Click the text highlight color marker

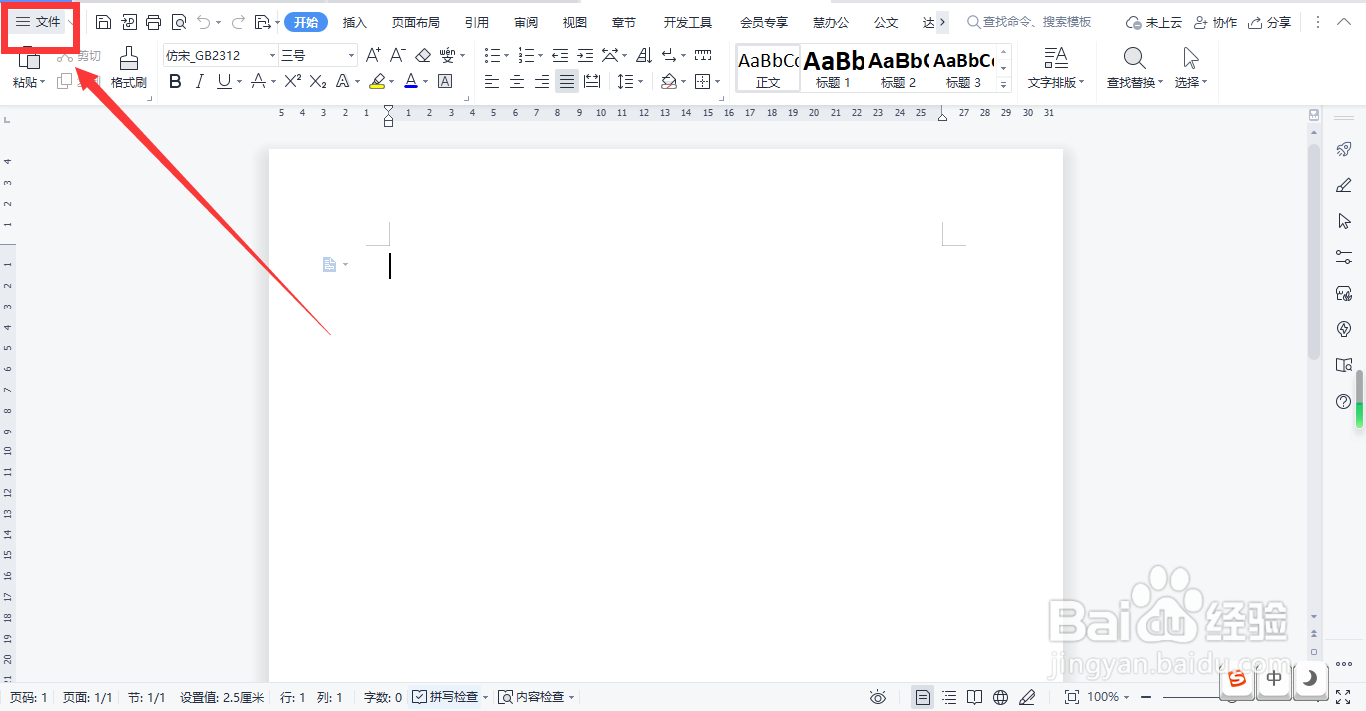(x=377, y=81)
